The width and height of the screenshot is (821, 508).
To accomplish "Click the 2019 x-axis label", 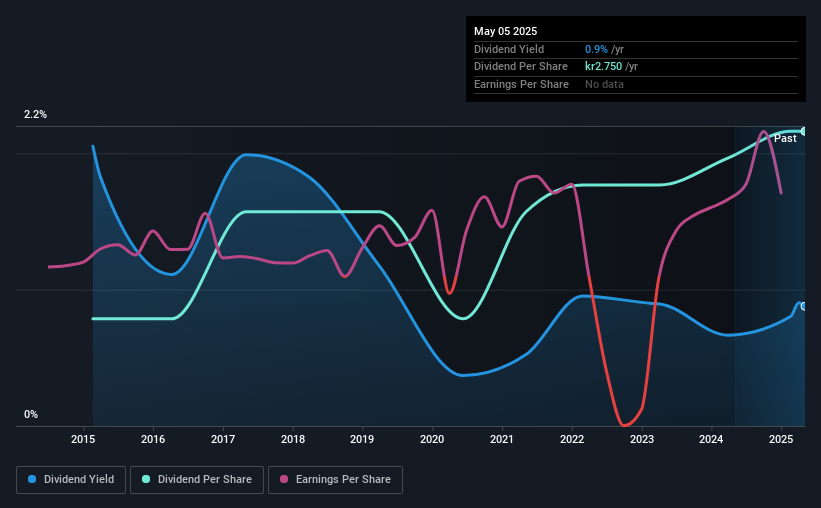I will [362, 439].
